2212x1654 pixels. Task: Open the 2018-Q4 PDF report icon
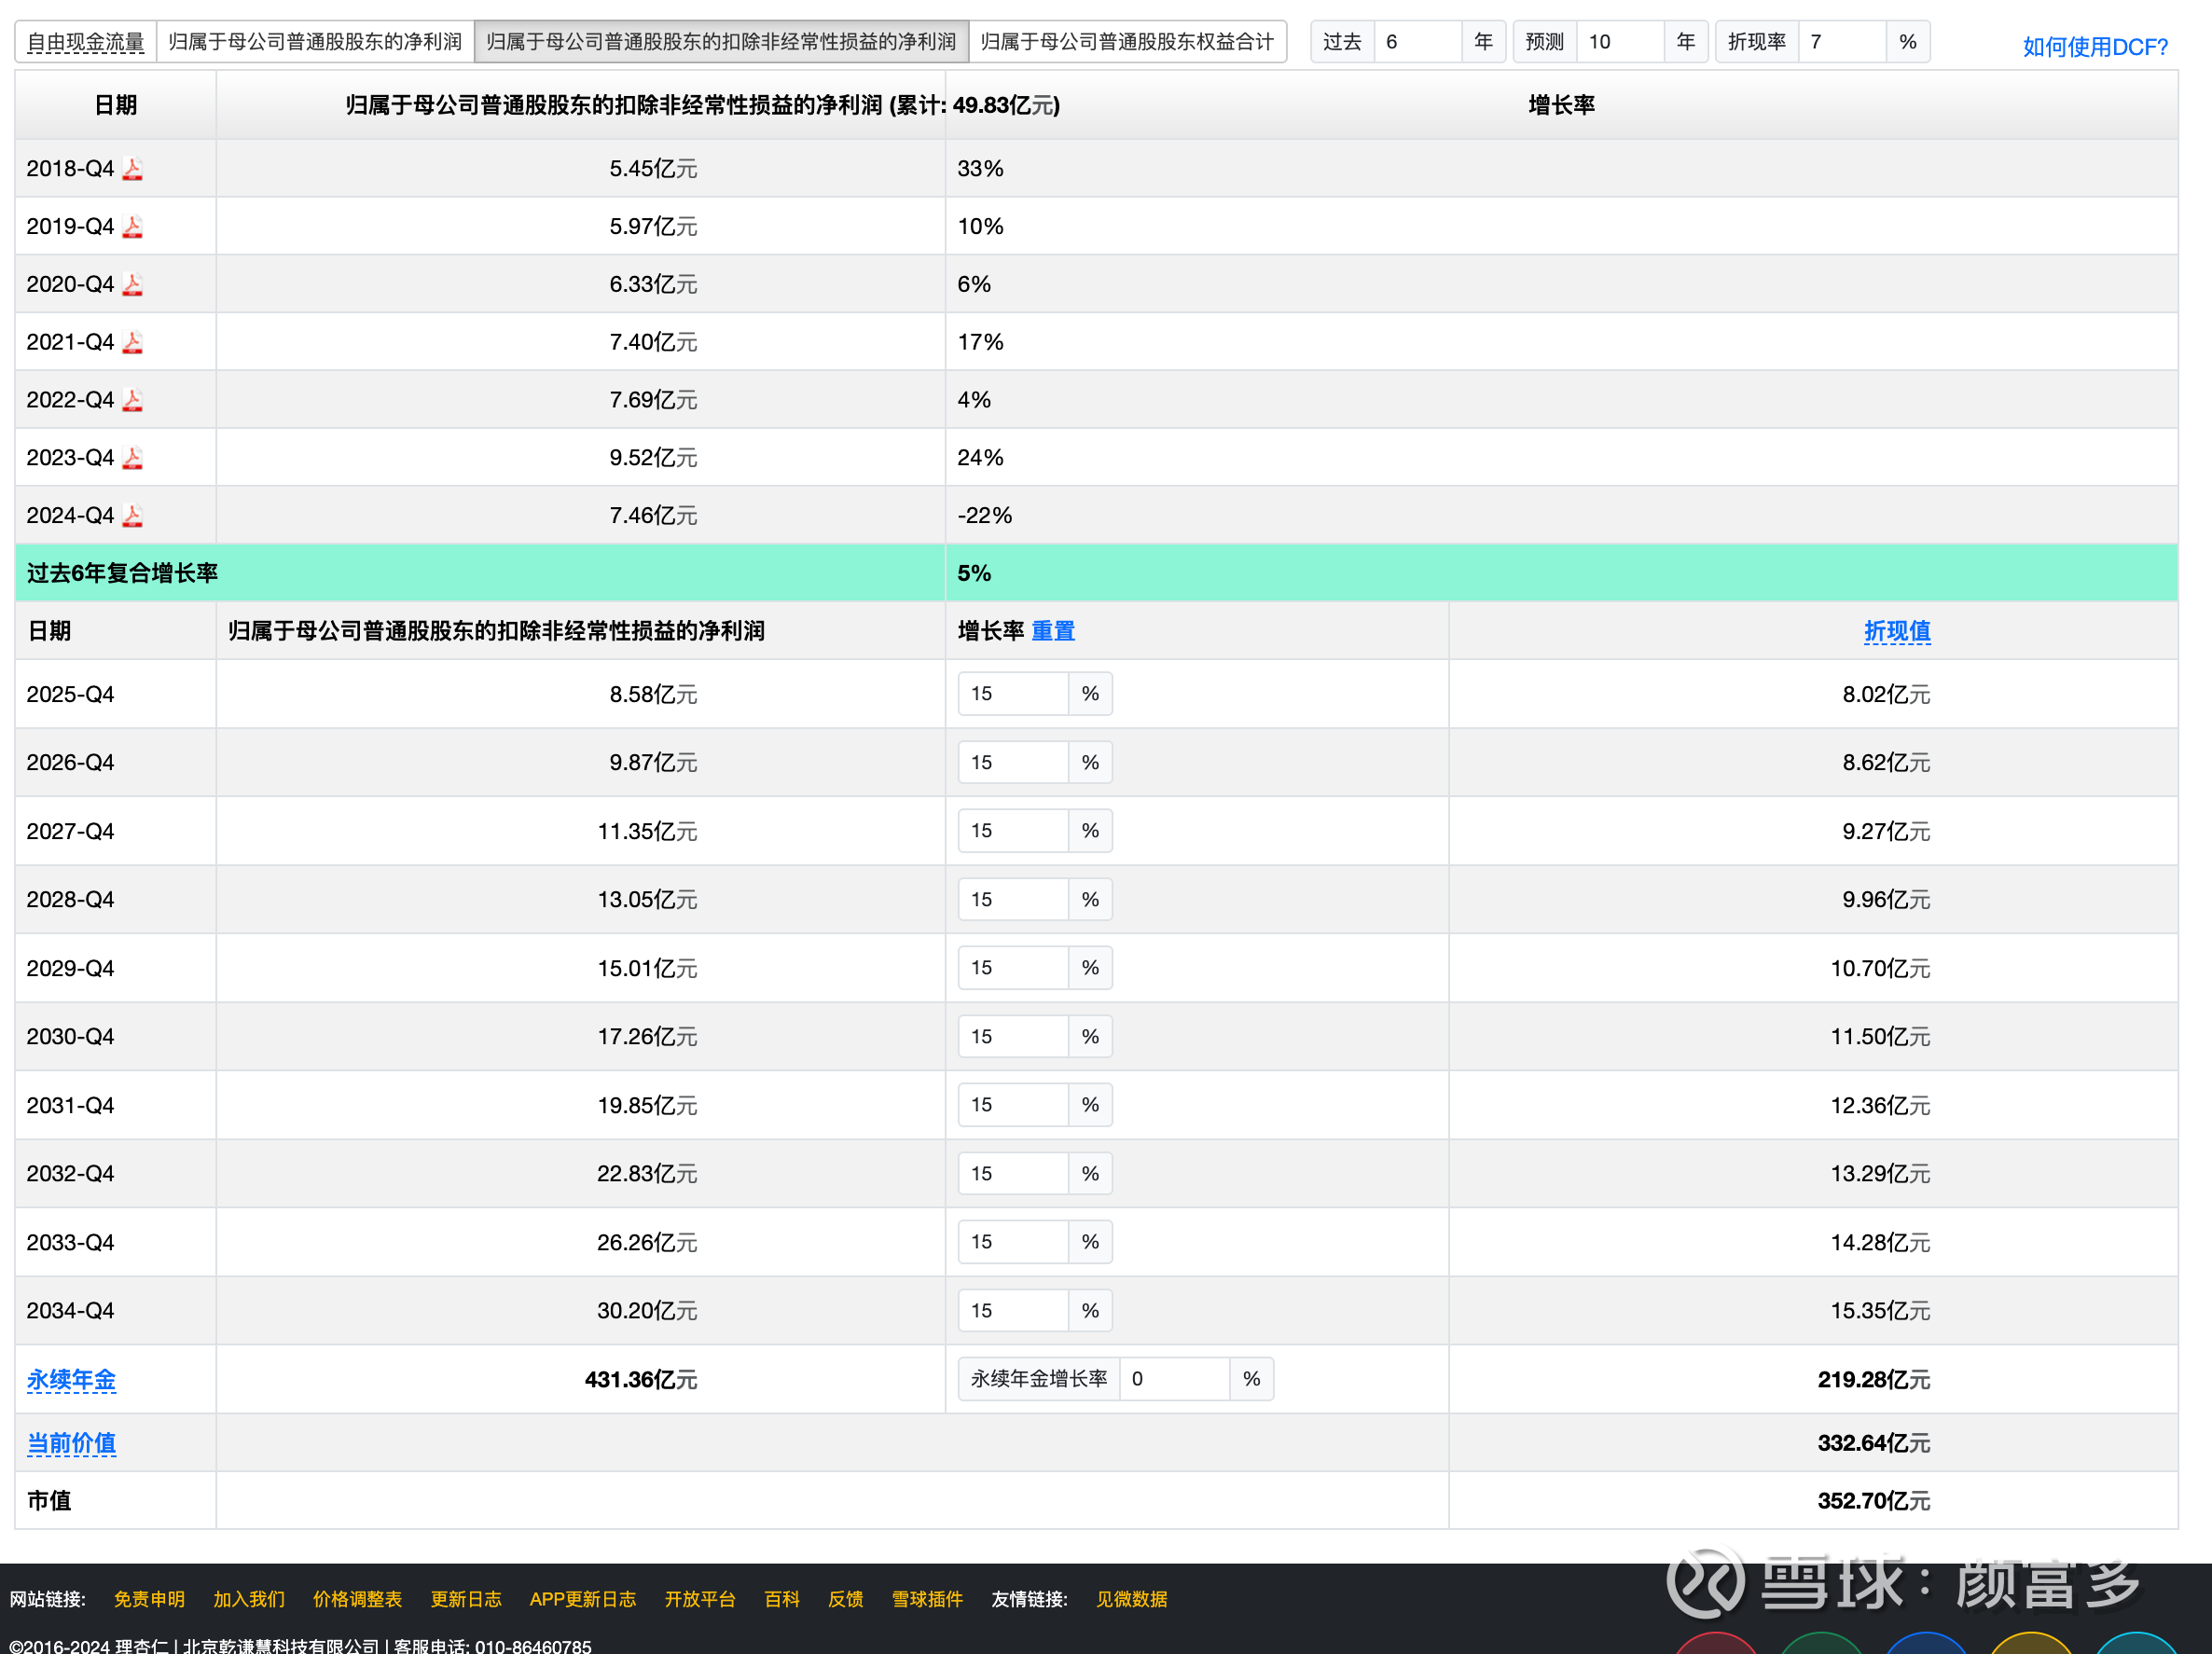(x=132, y=169)
